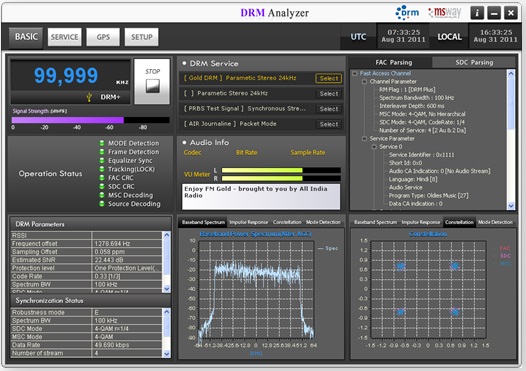
Task: Click the Data Rate value 49.690 kbps
Action: [x=127, y=345]
